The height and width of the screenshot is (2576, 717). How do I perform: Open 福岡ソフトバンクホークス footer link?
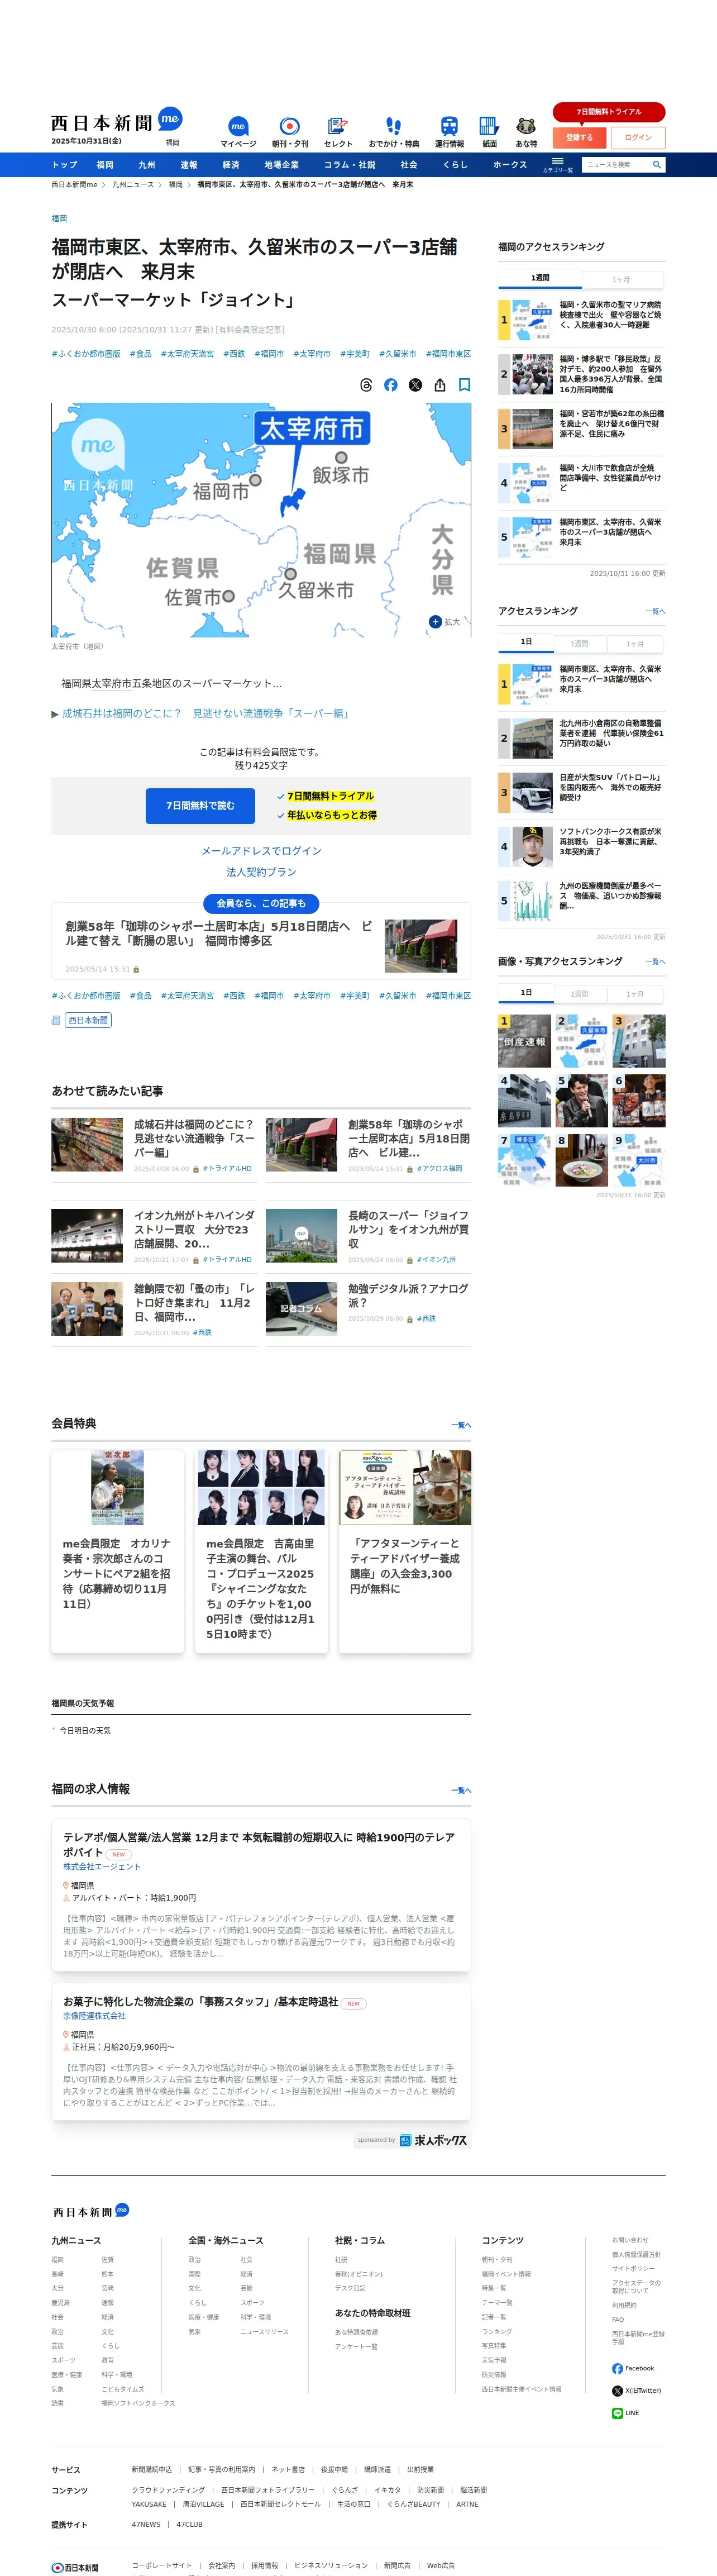pos(138,2403)
